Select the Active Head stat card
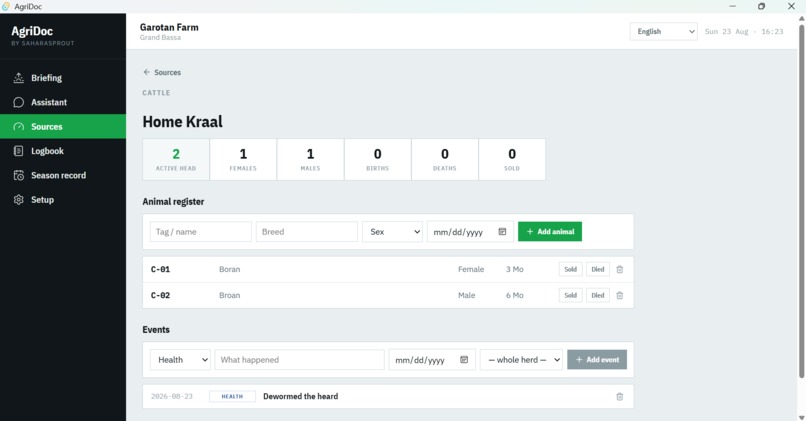806x421 pixels. [176, 159]
